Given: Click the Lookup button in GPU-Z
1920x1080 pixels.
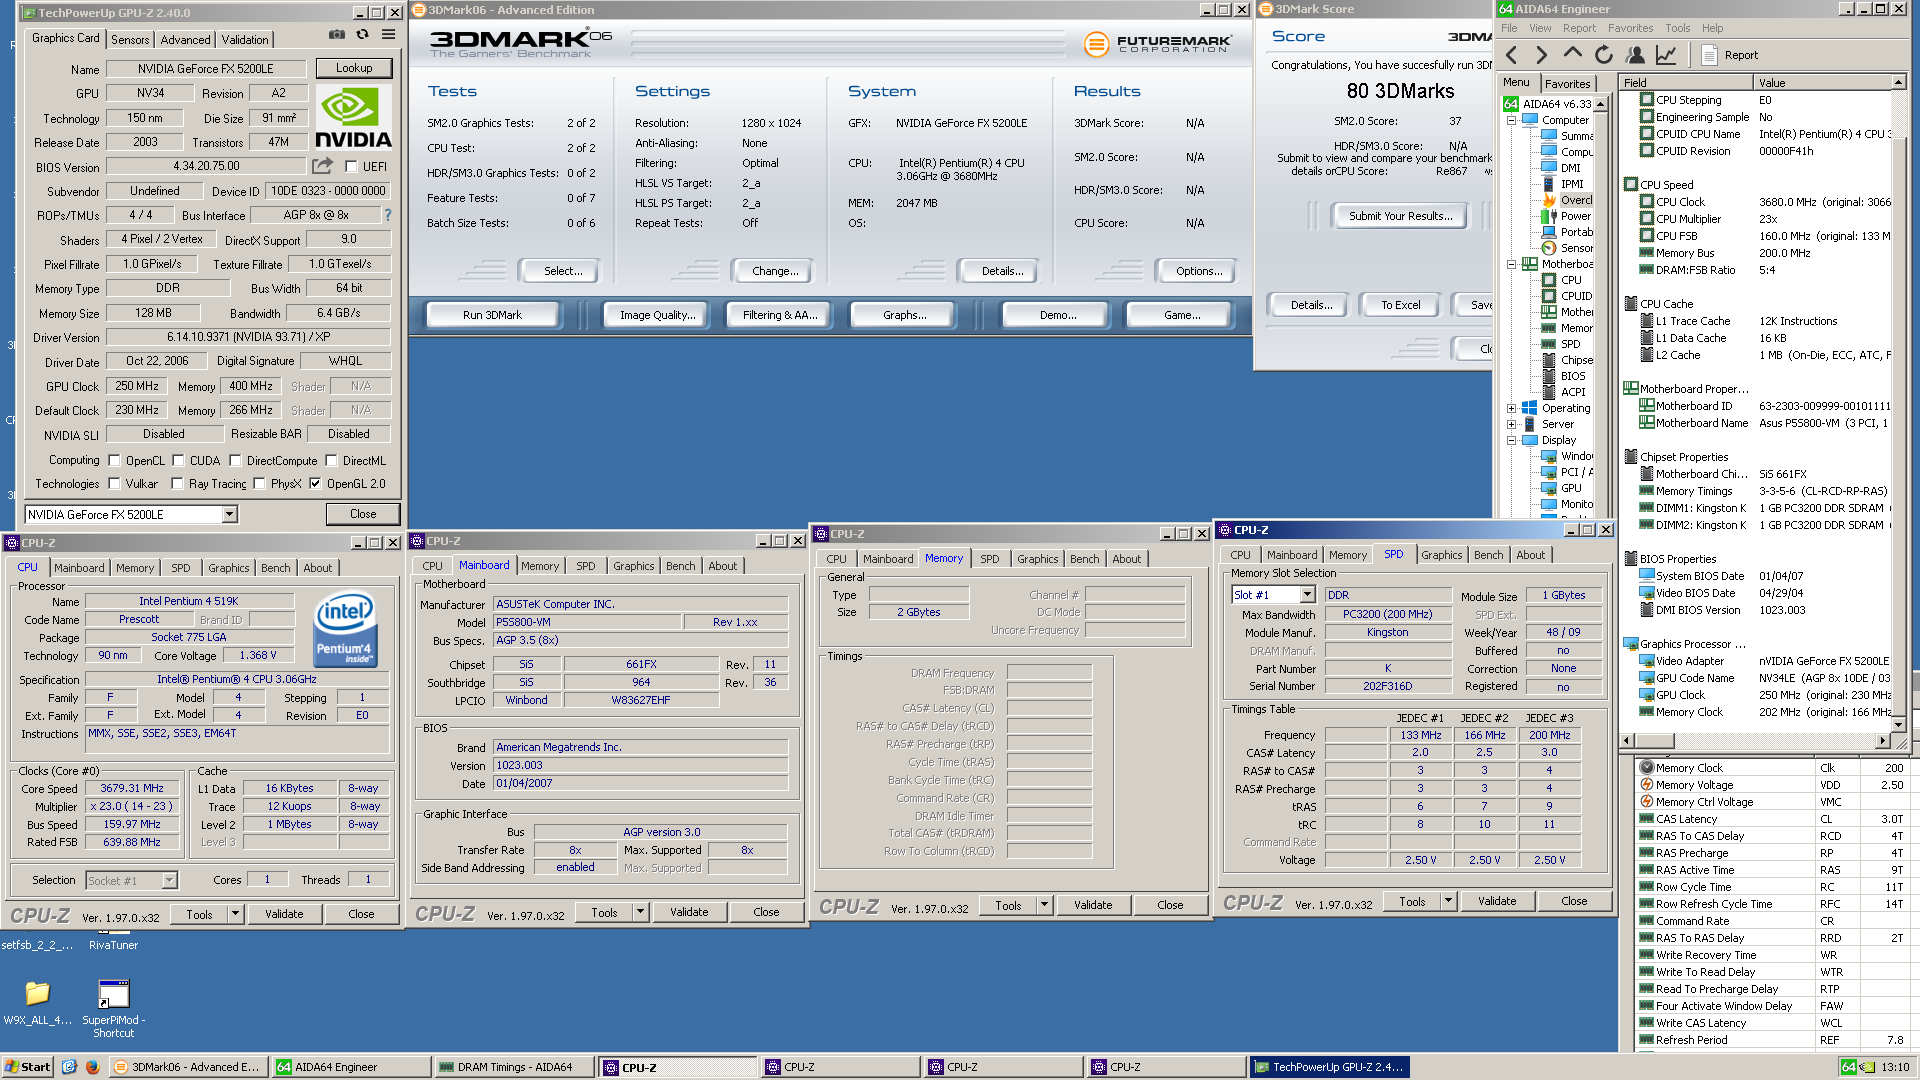Looking at the screenshot, I should (x=354, y=68).
